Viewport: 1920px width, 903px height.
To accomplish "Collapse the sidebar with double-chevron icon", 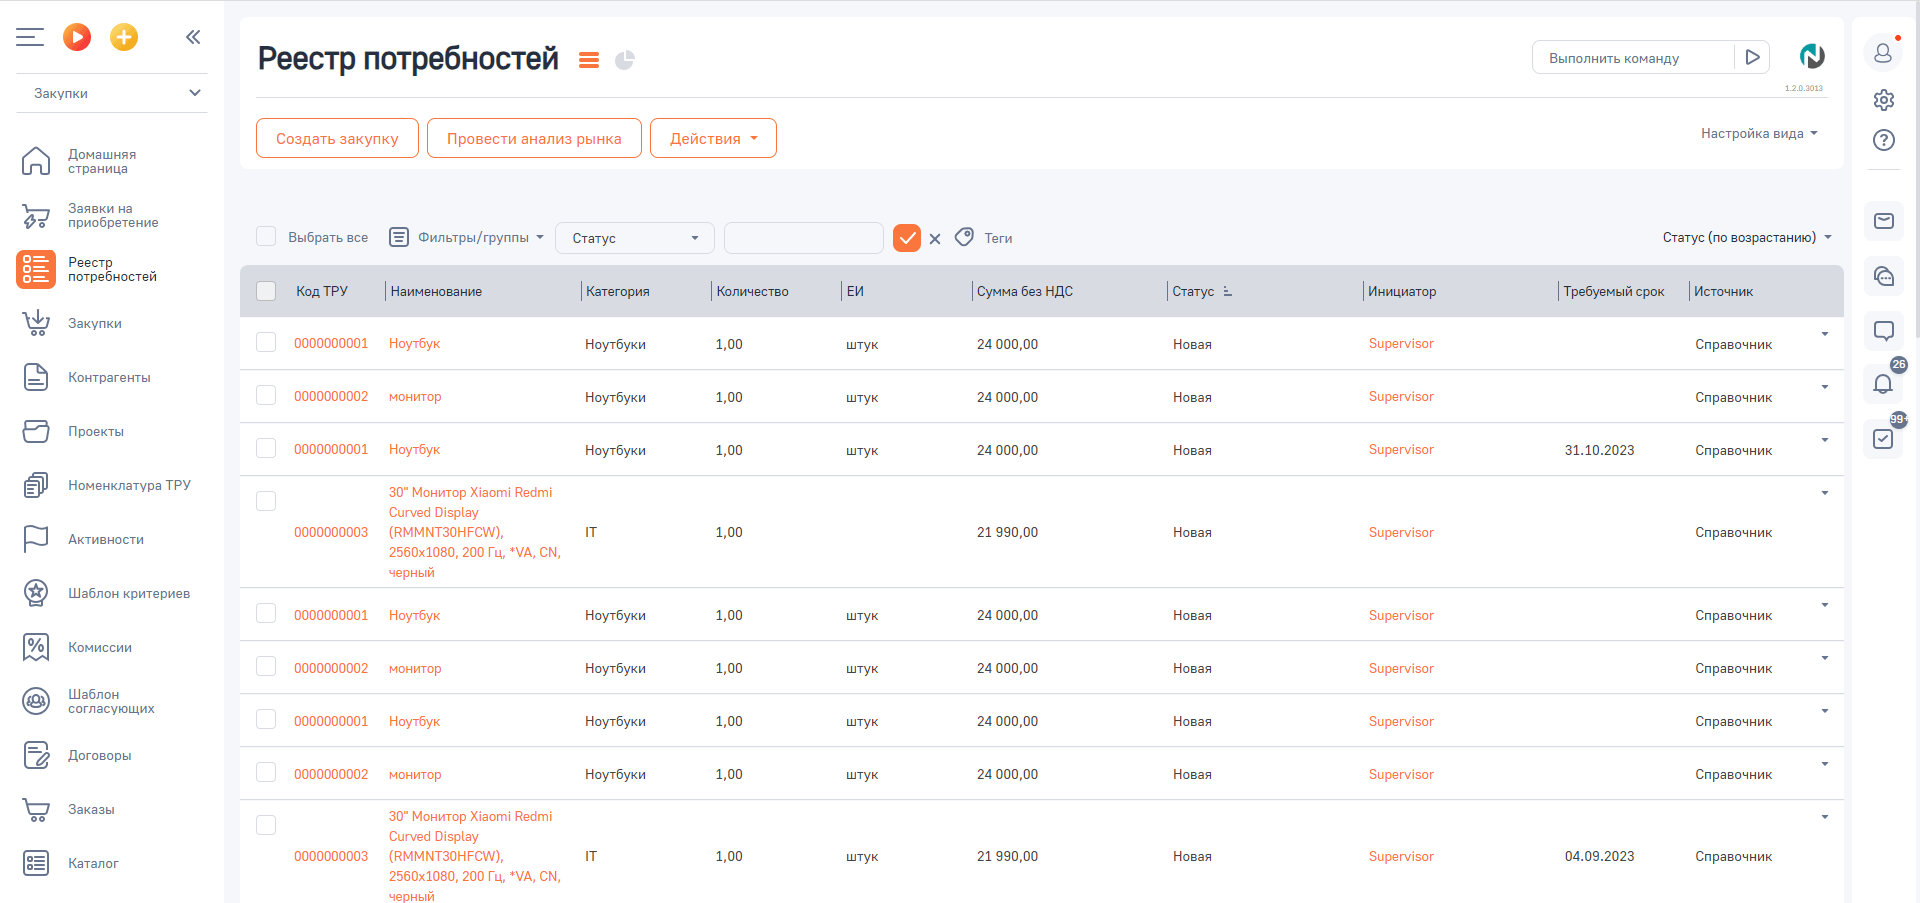I will click(193, 38).
